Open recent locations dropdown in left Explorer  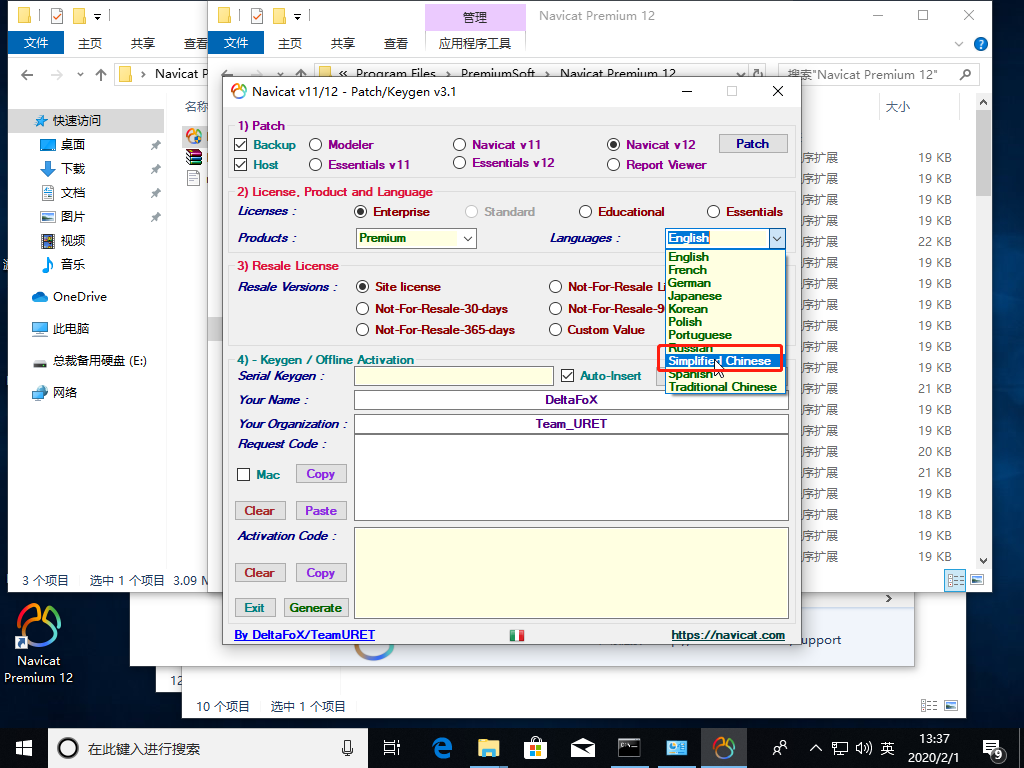[80, 74]
